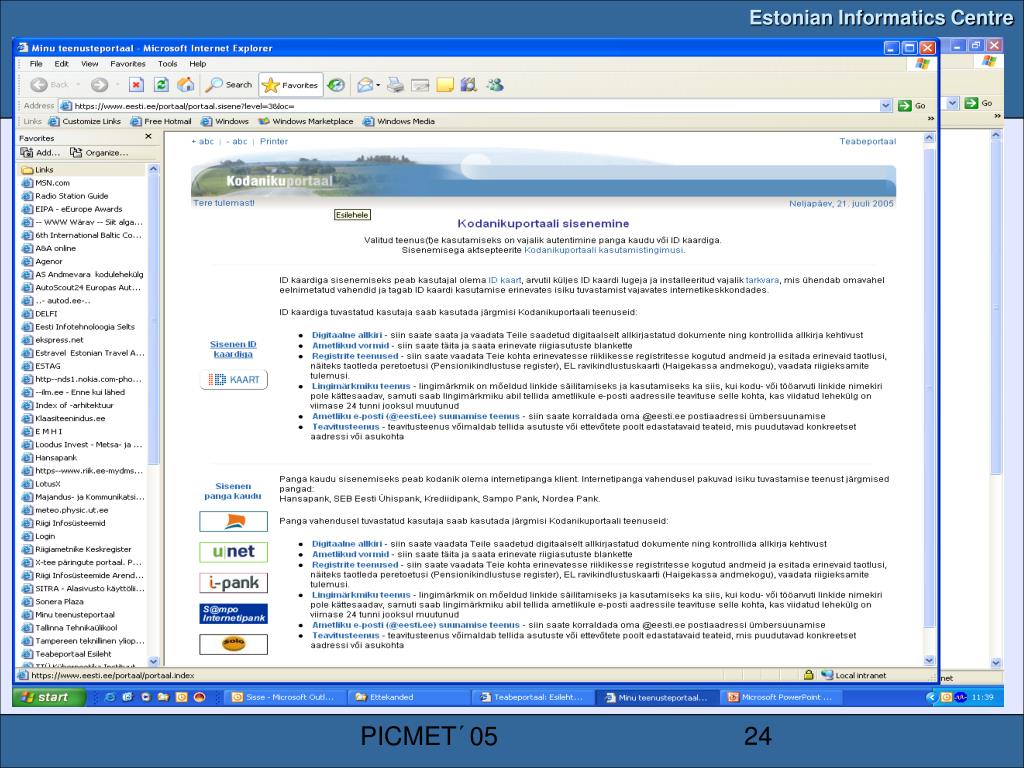Open the History toolbar icon
This screenshot has height=768, width=1024.
click(x=336, y=85)
